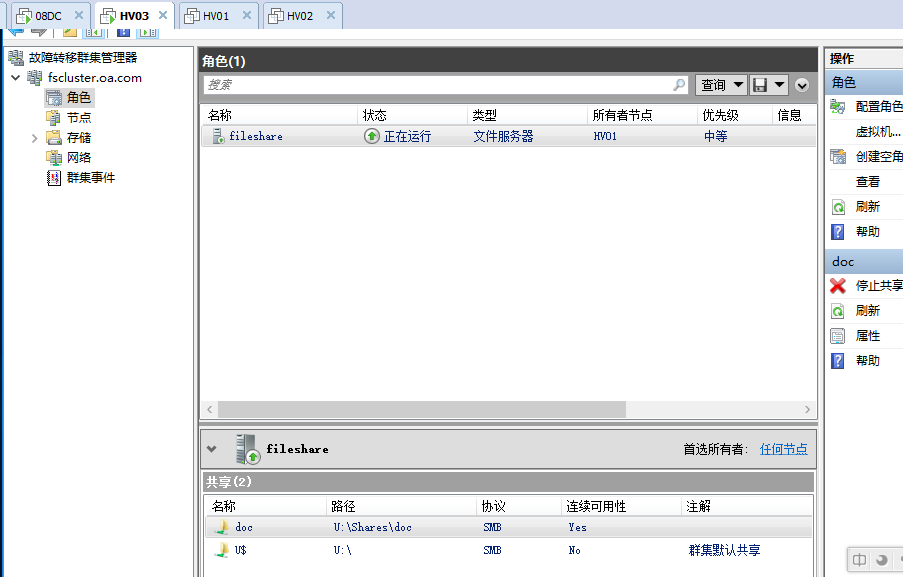Image resolution: width=903 pixels, height=577 pixels.
Task: Click the 文件服务器 type cell
Action: coord(503,136)
